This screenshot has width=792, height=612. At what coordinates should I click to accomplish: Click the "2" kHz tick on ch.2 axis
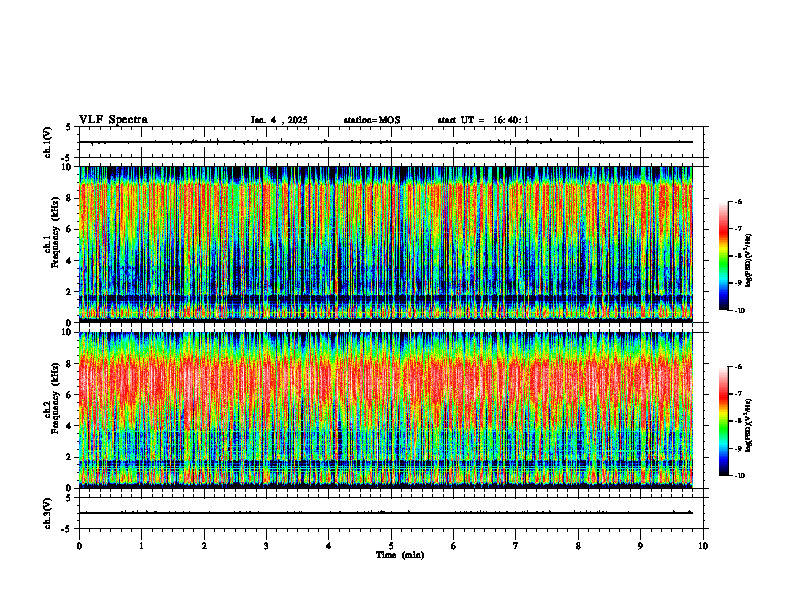pyautogui.click(x=70, y=457)
